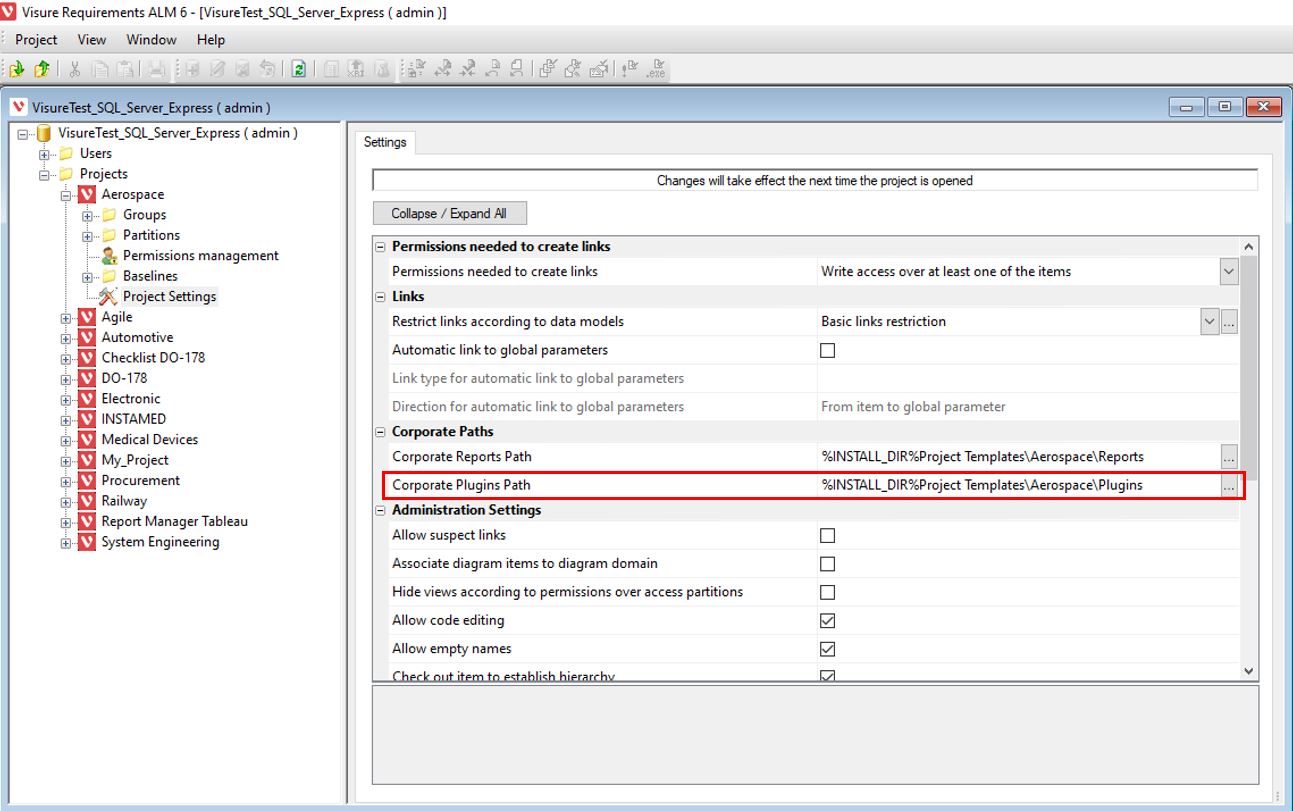Collapse the Administration Settings section
Screen dimensions: 1293x811
pyautogui.click(x=380, y=510)
